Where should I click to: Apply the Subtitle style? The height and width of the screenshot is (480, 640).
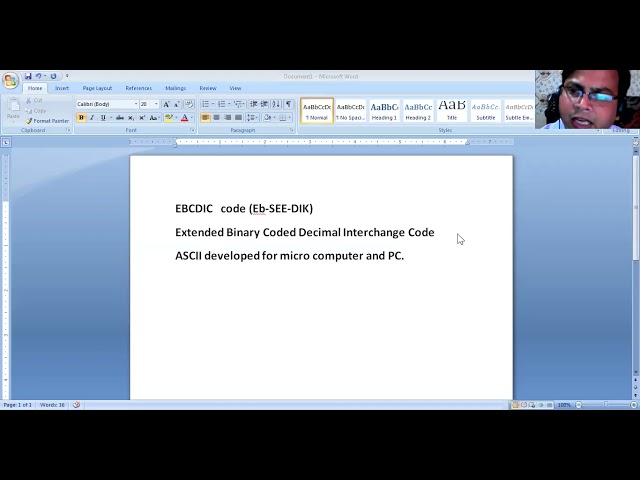pyautogui.click(x=486, y=111)
